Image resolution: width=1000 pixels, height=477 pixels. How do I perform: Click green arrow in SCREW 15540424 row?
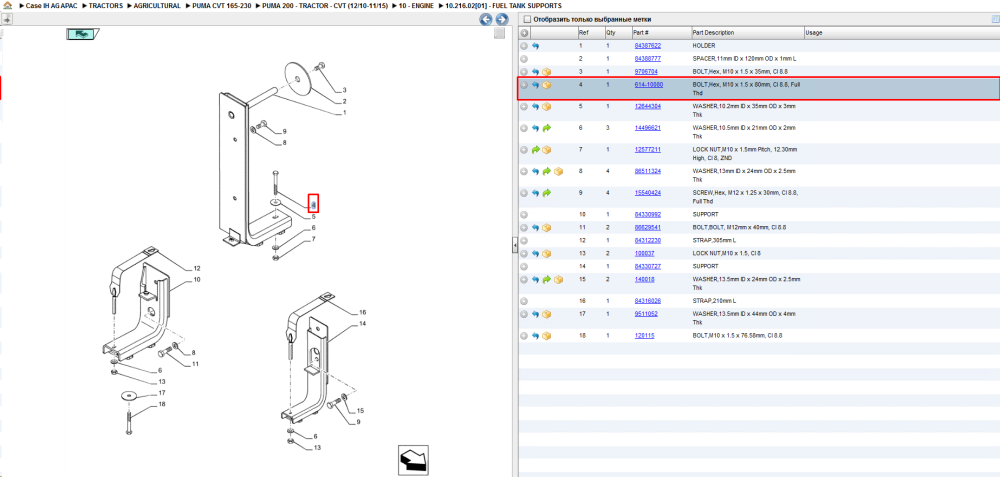pos(547,193)
